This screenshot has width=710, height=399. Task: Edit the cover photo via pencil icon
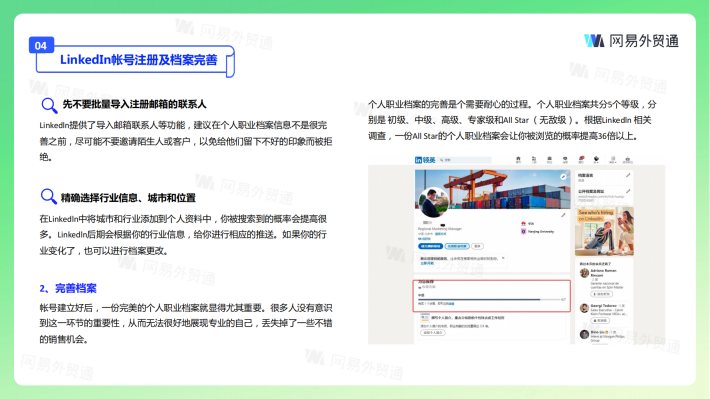pos(563,177)
